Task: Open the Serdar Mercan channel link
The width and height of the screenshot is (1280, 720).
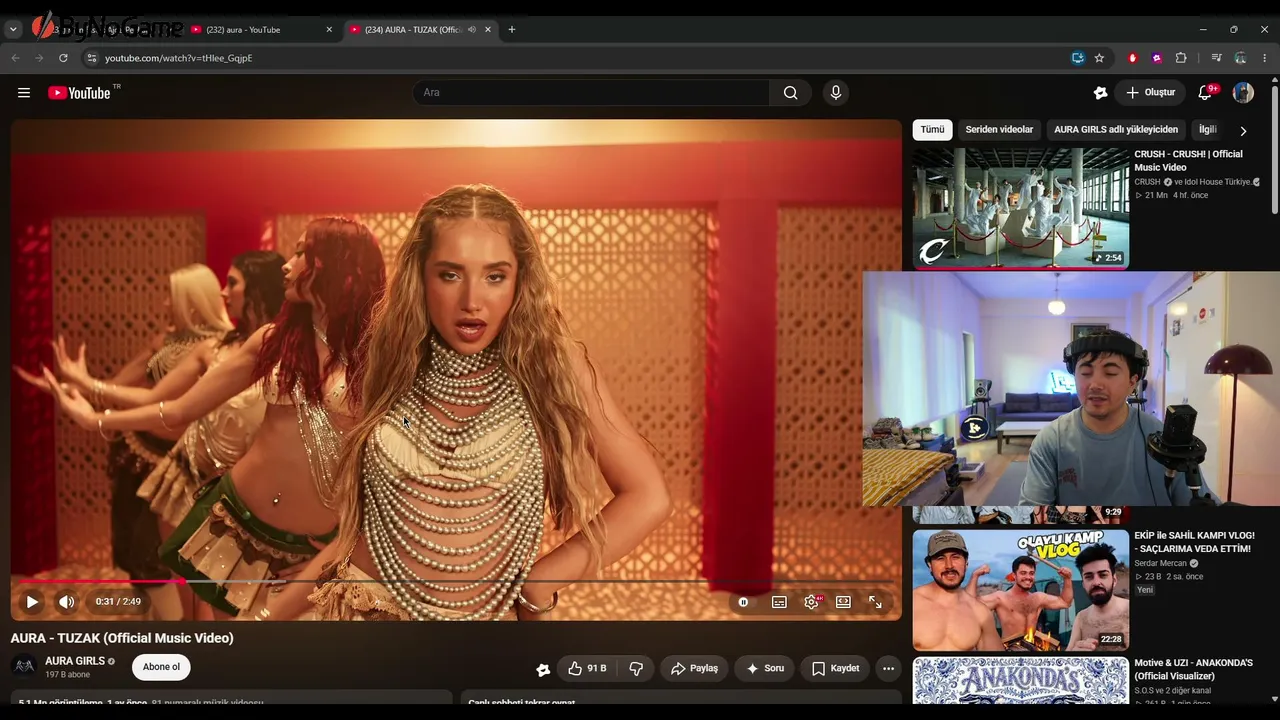Action: 1160,563
